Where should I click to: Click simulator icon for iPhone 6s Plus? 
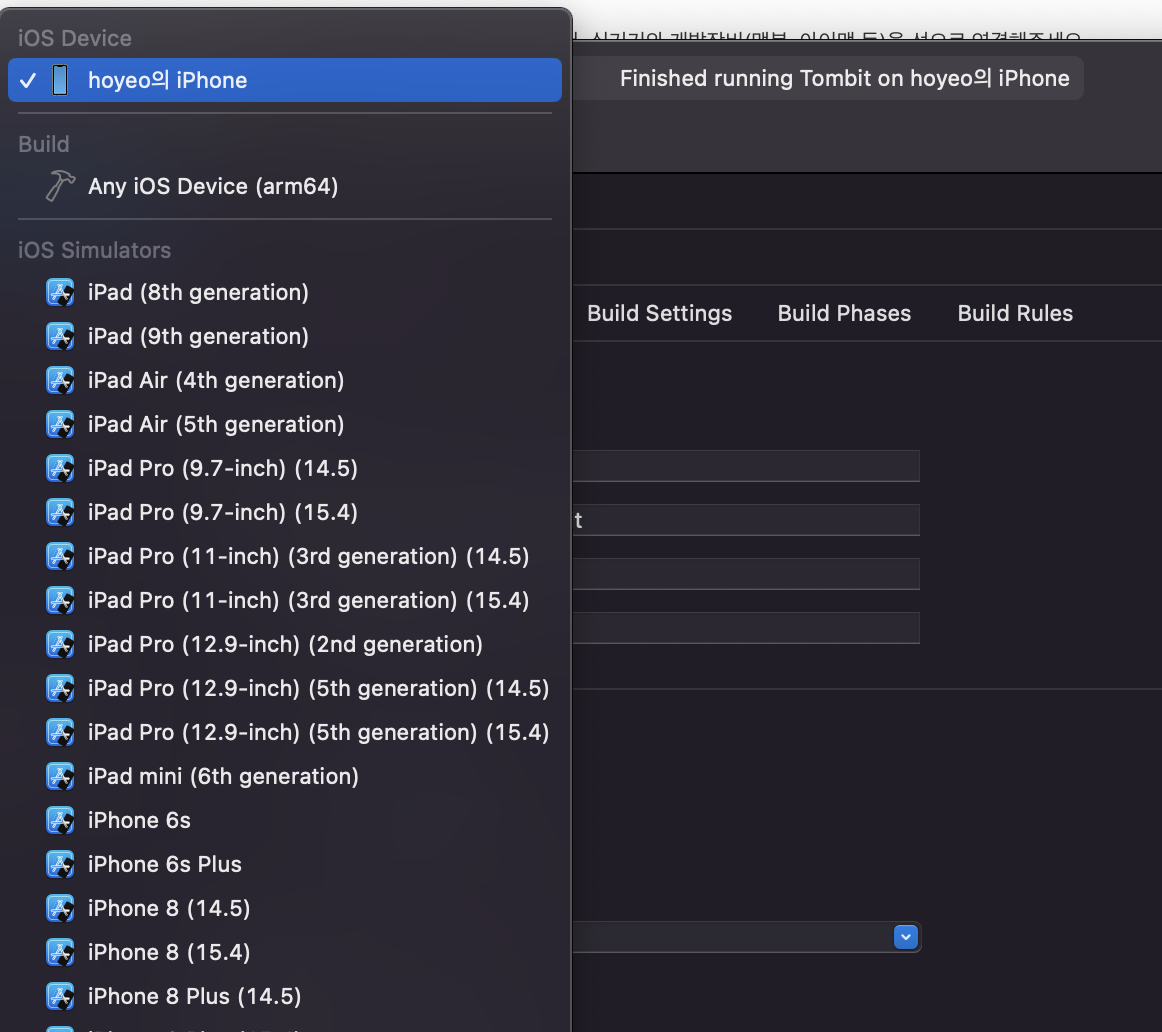click(60, 865)
